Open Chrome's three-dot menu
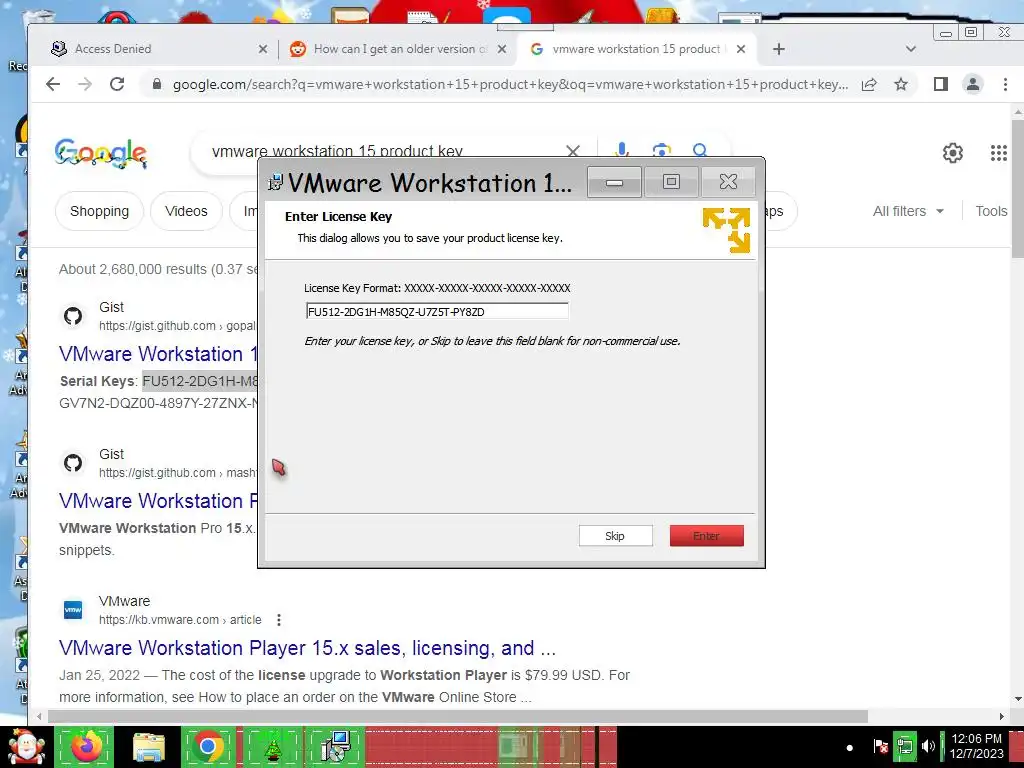Viewport: 1024px width, 768px height. pyautogui.click(x=1005, y=84)
